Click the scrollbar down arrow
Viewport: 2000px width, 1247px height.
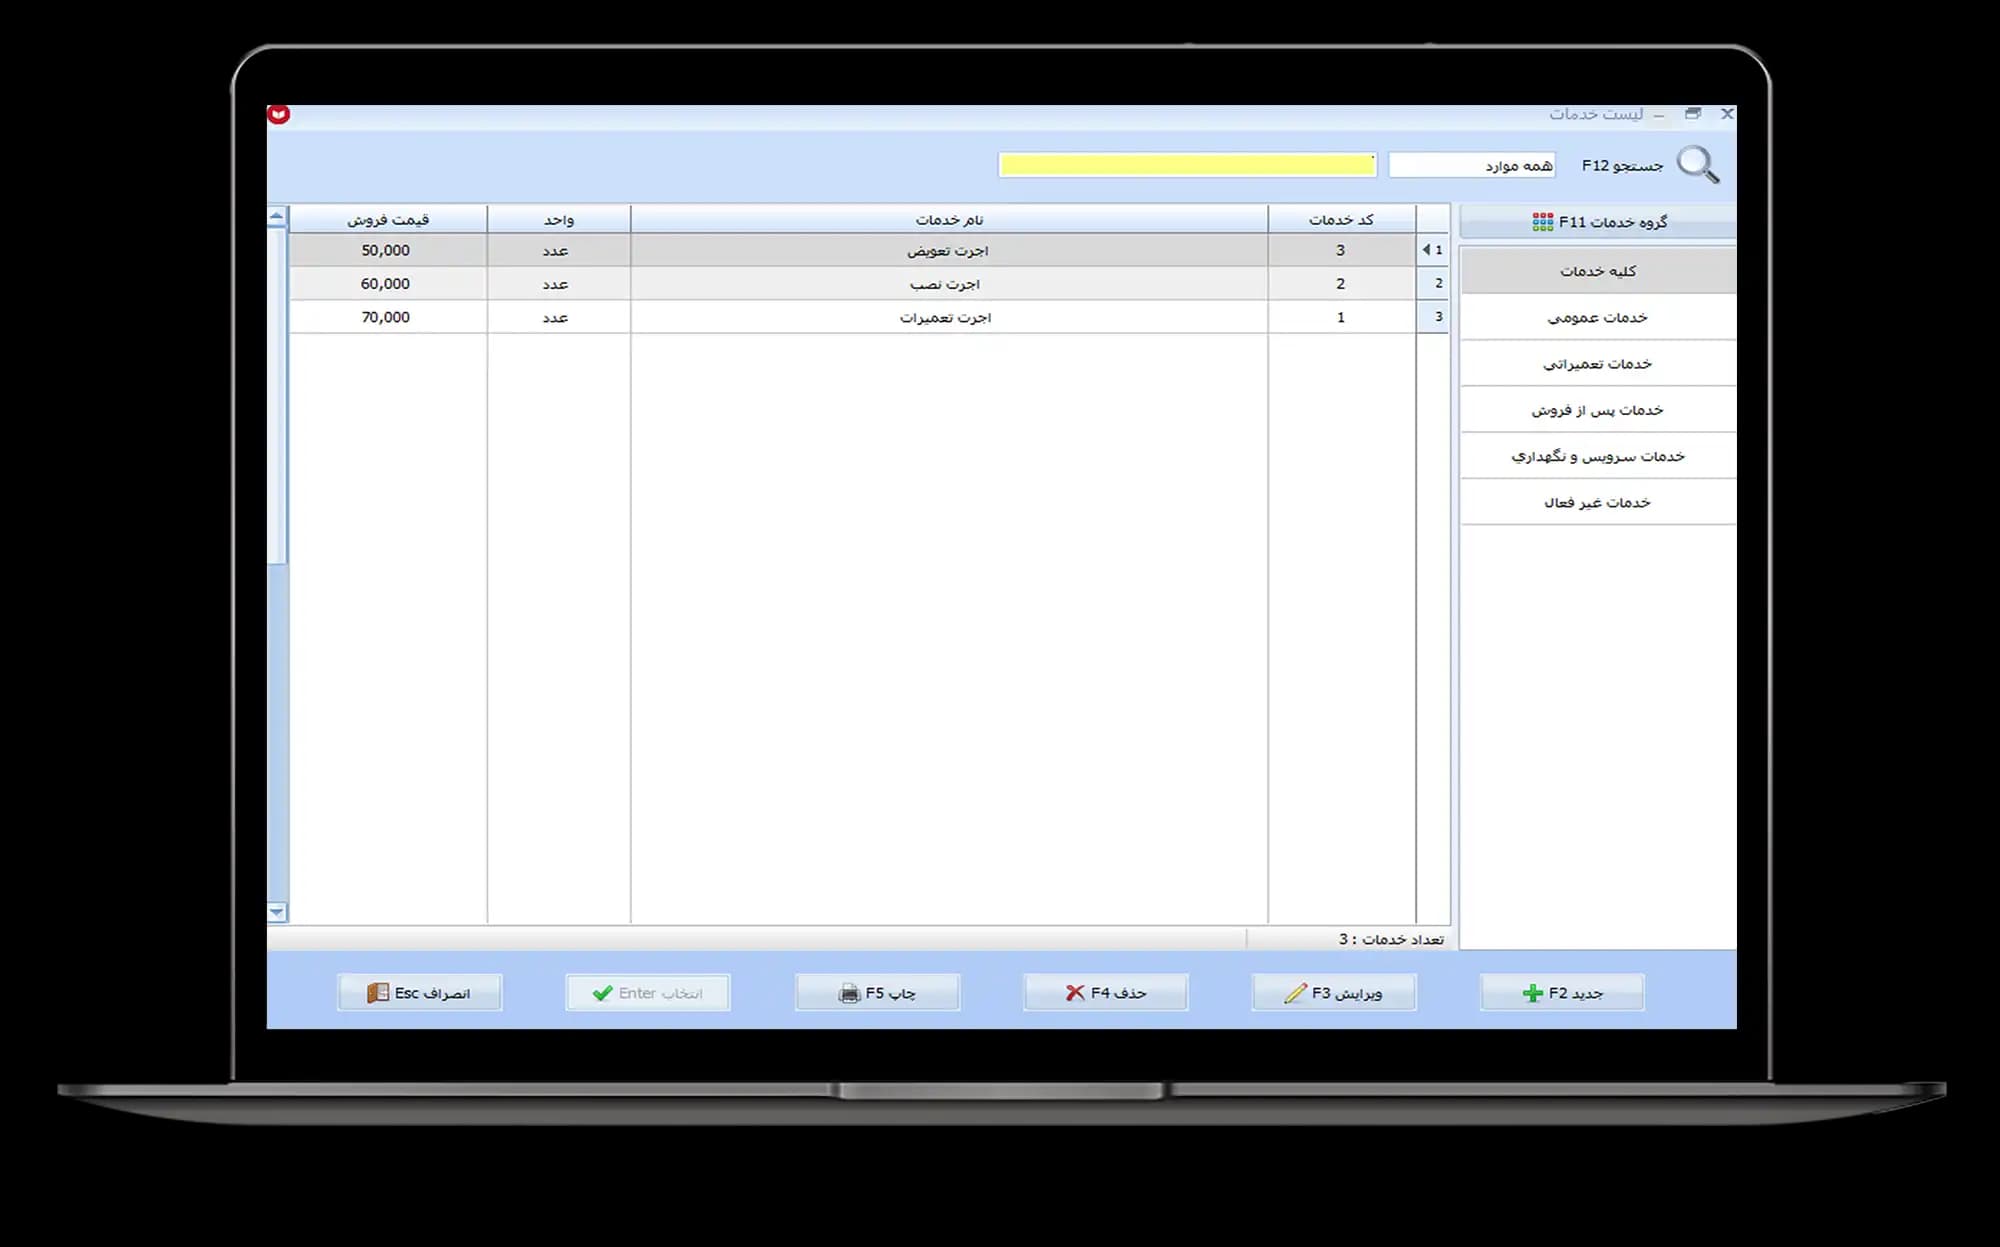277,912
